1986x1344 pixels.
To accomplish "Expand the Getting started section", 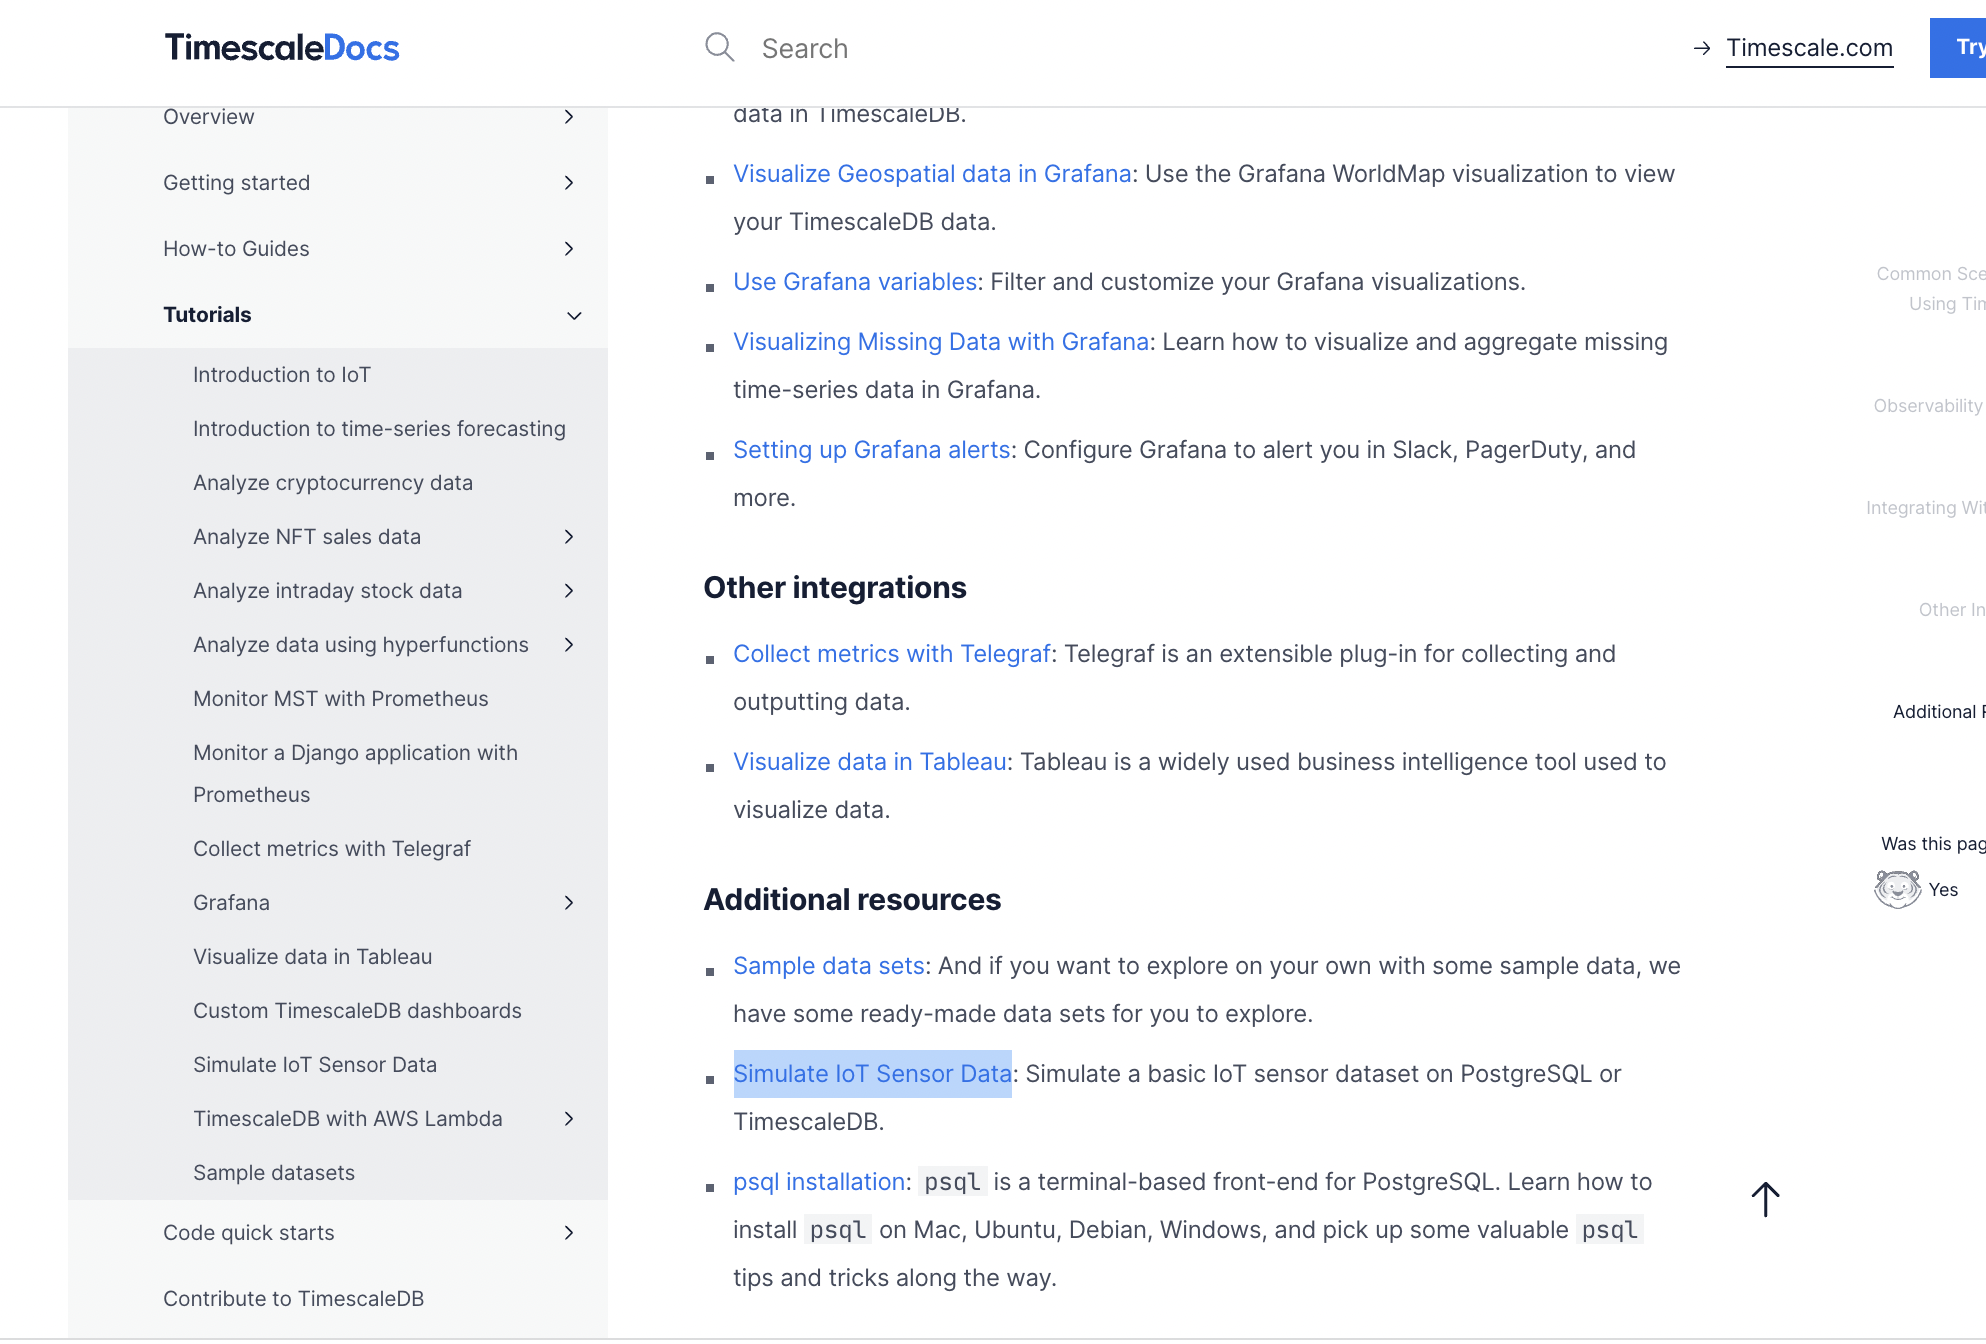I will tap(569, 183).
